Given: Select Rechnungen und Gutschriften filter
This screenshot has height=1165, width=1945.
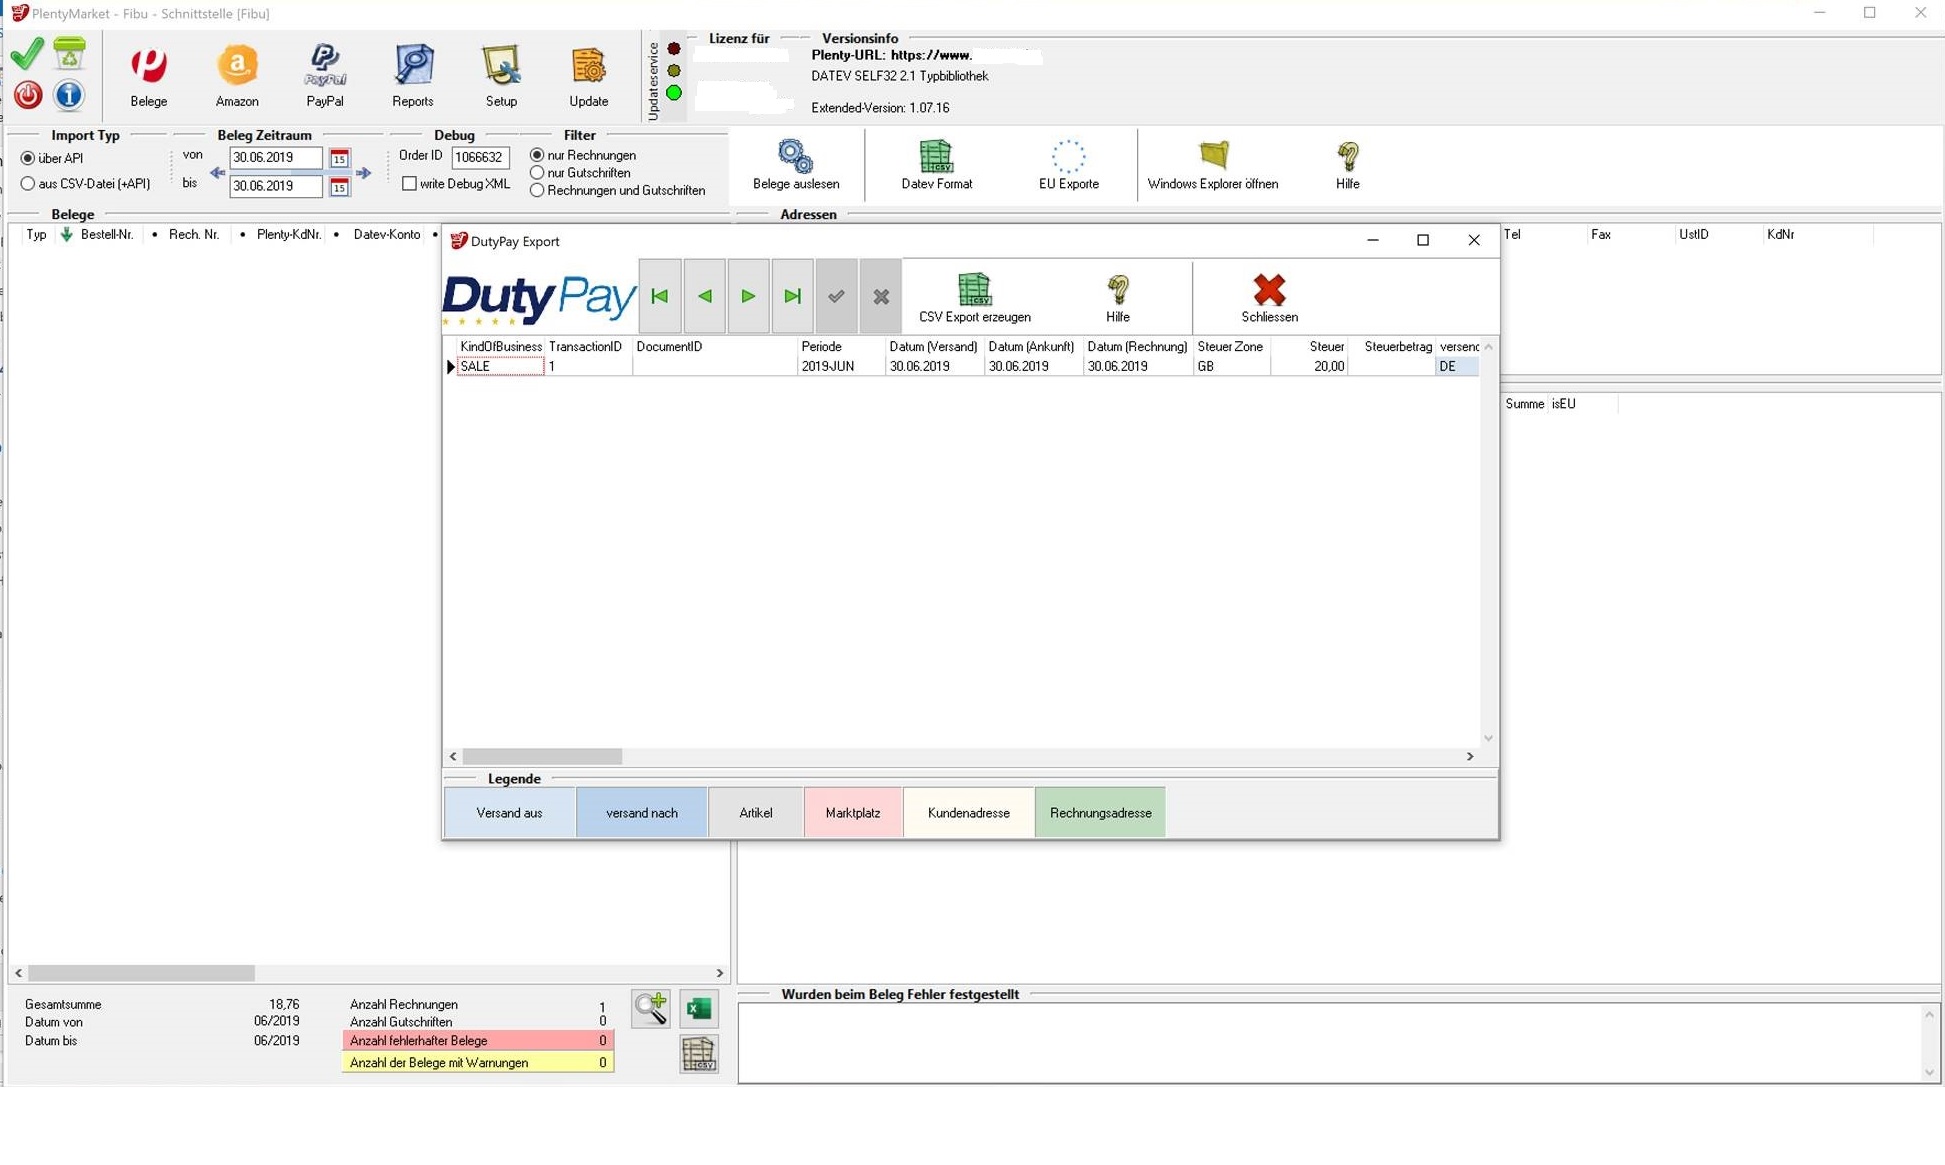Looking at the screenshot, I should pyautogui.click(x=538, y=190).
